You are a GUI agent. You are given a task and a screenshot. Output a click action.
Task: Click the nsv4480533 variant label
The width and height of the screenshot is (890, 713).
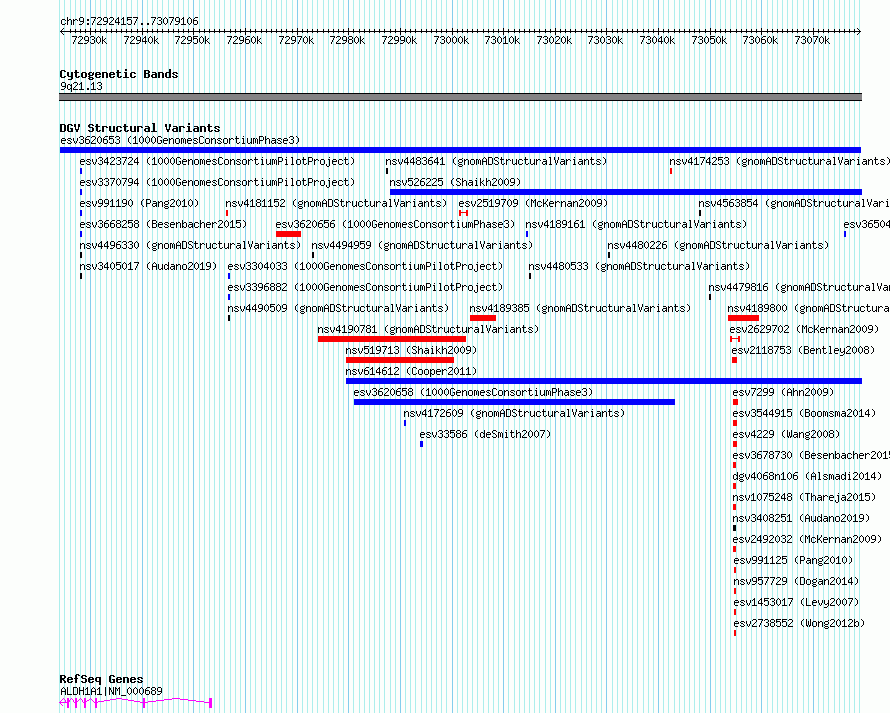tap(639, 266)
